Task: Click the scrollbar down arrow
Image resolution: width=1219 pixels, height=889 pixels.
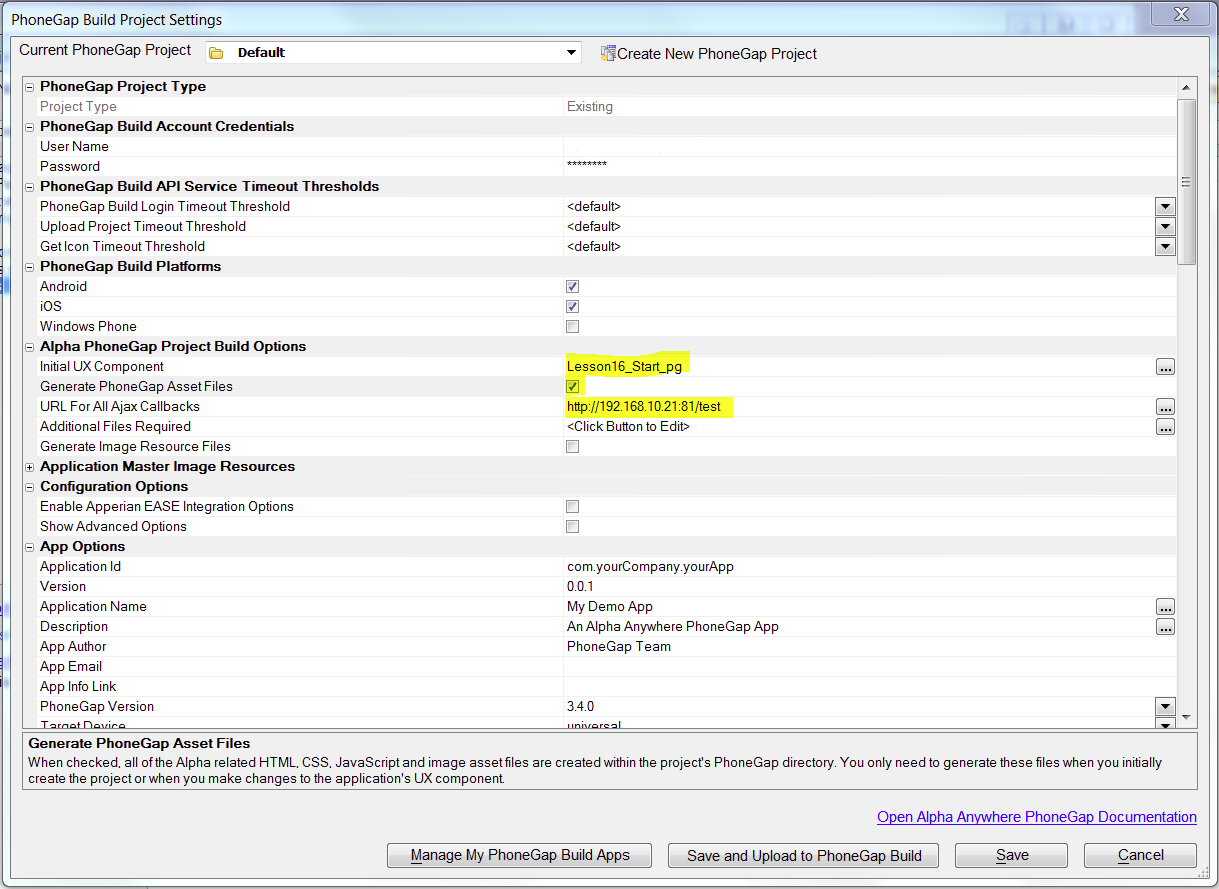Action: pyautogui.click(x=1187, y=717)
